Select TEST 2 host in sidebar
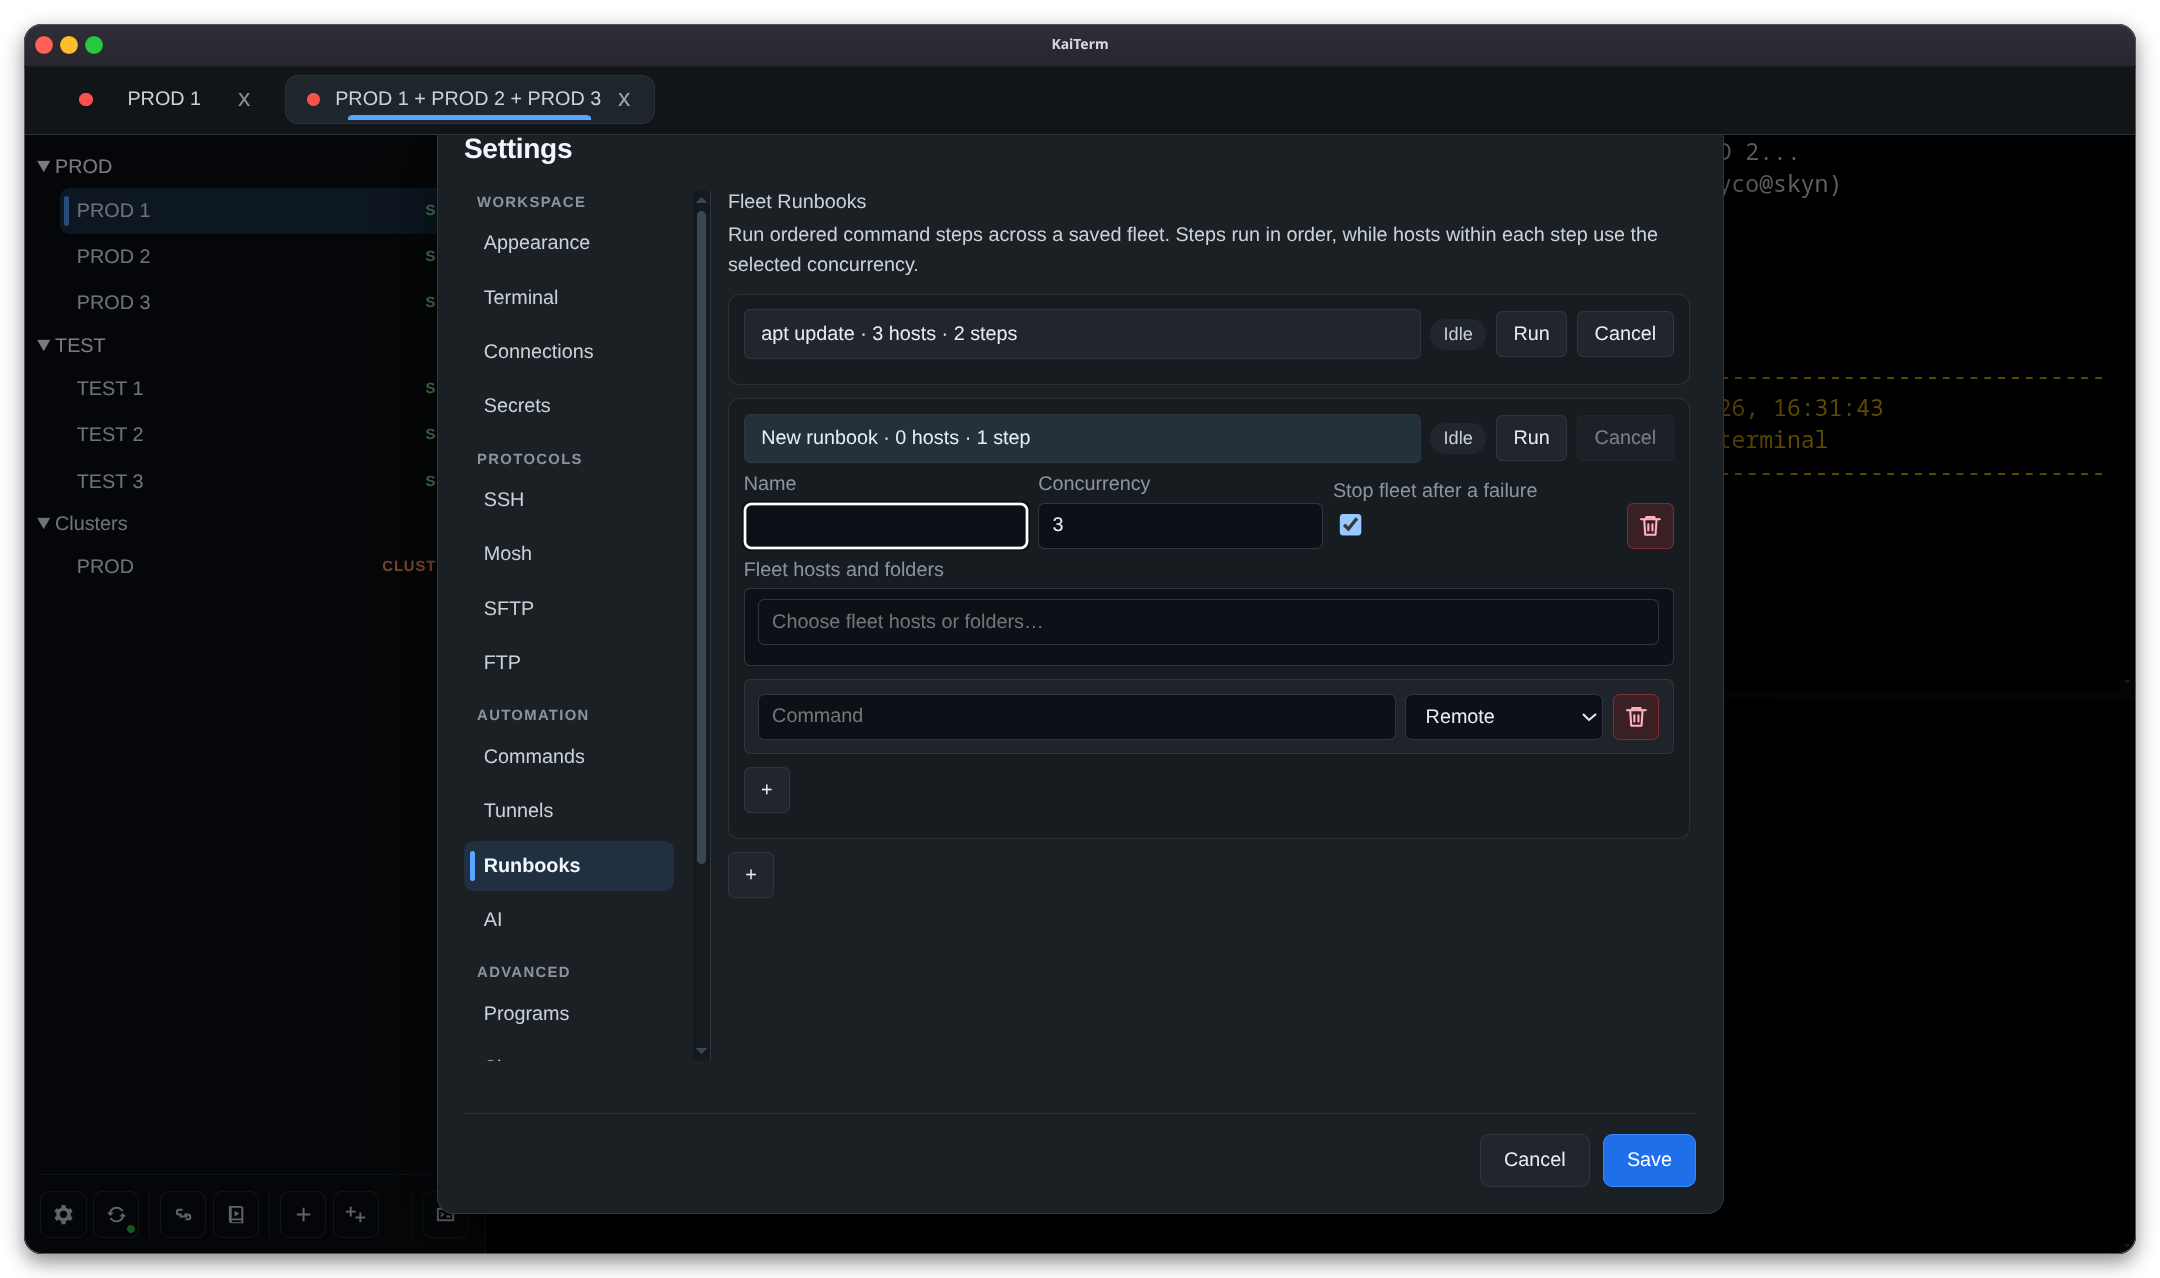The width and height of the screenshot is (2160, 1278). [248, 435]
